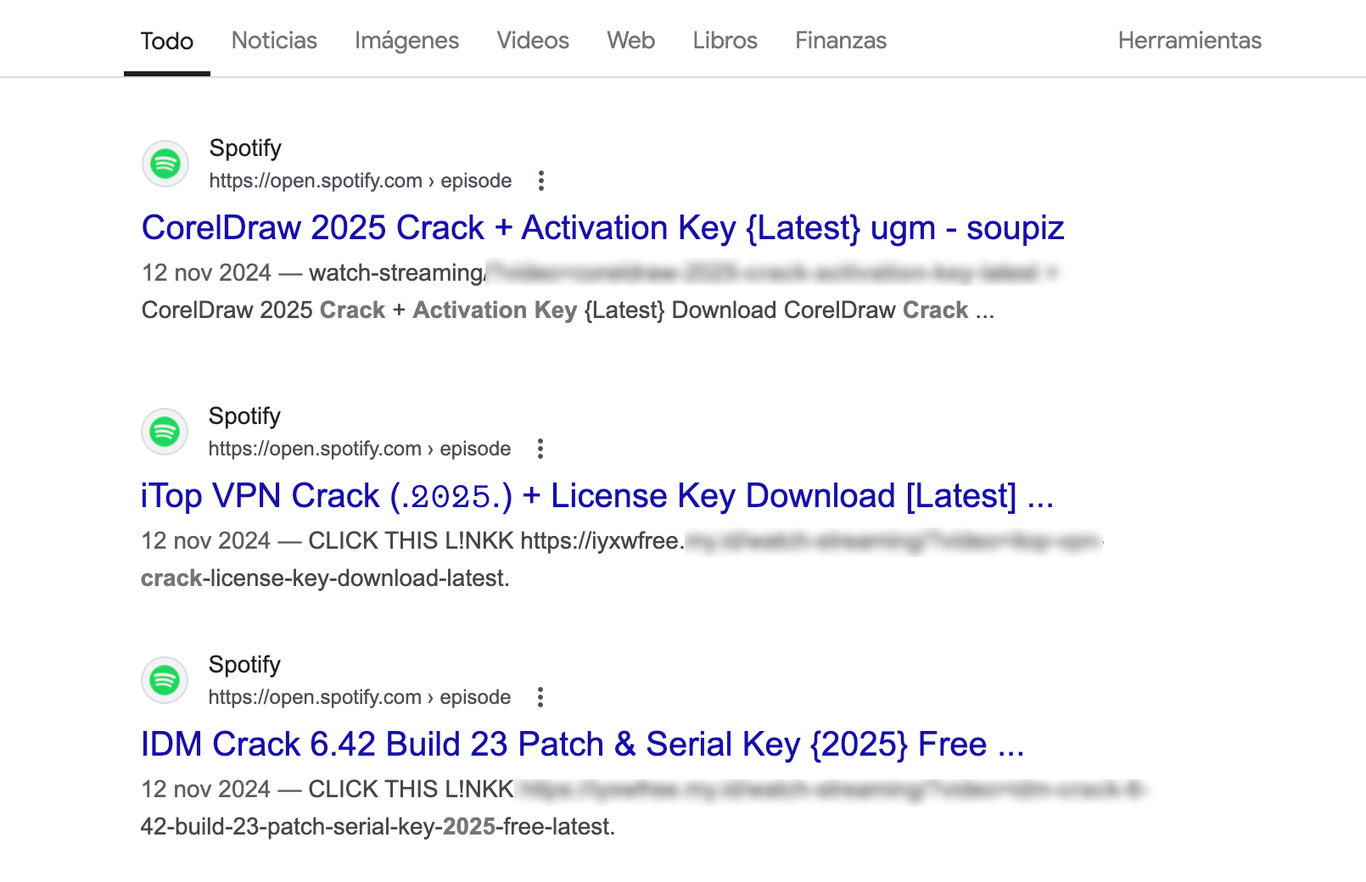Click Spotify favicon of IDM Crack result
This screenshot has width=1366, height=882.
coord(165,681)
